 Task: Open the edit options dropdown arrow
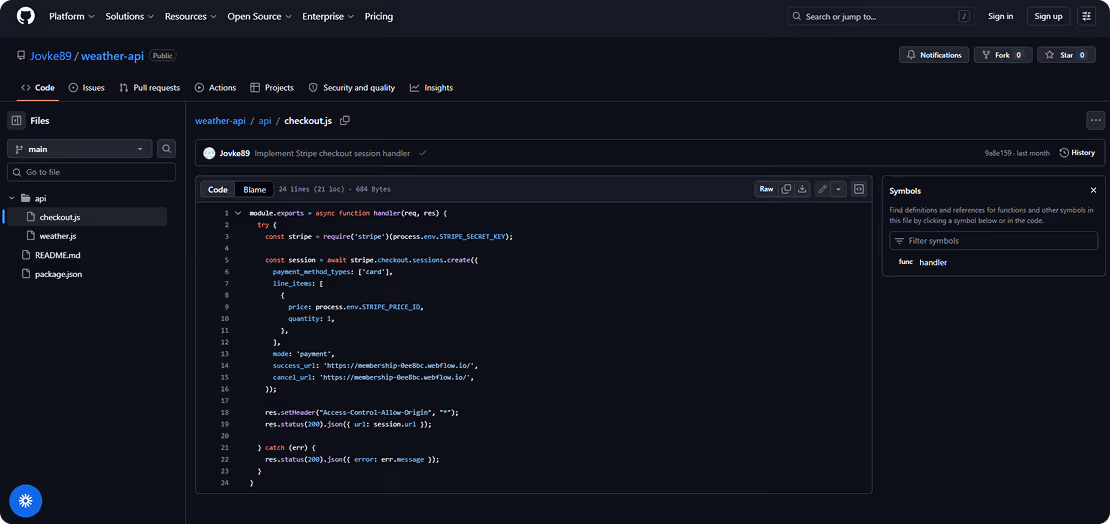(838, 189)
